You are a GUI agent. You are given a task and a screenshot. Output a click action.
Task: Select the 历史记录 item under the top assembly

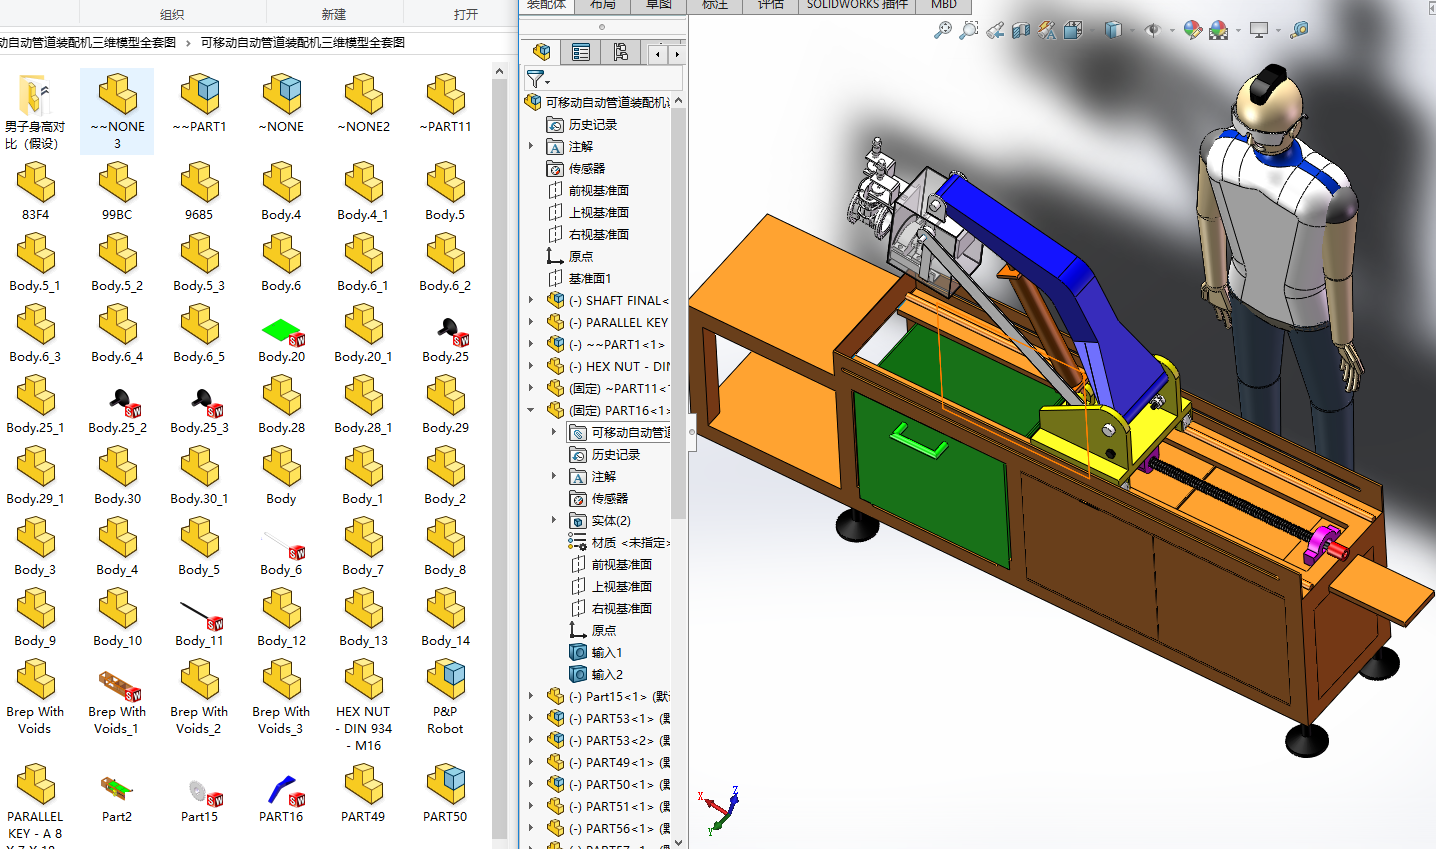(x=582, y=124)
